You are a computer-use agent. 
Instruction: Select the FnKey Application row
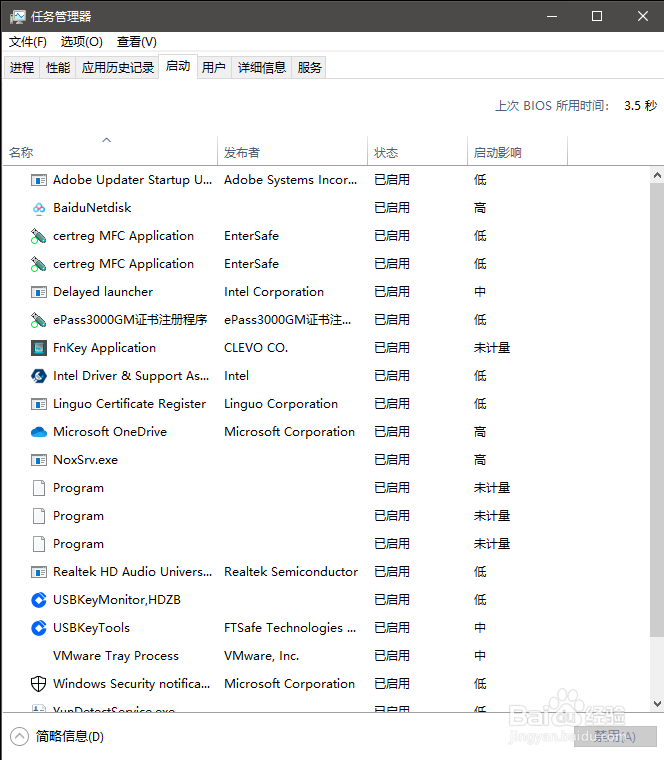click(x=326, y=348)
